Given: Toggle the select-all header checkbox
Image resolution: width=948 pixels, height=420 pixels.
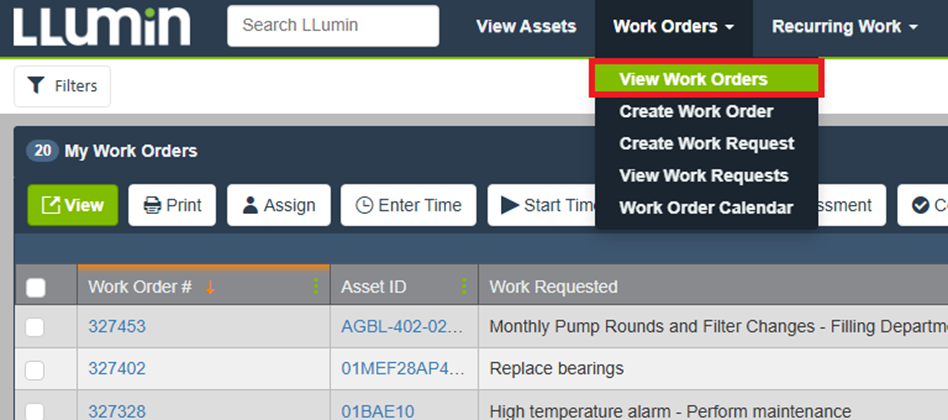Looking at the screenshot, I should (x=36, y=288).
